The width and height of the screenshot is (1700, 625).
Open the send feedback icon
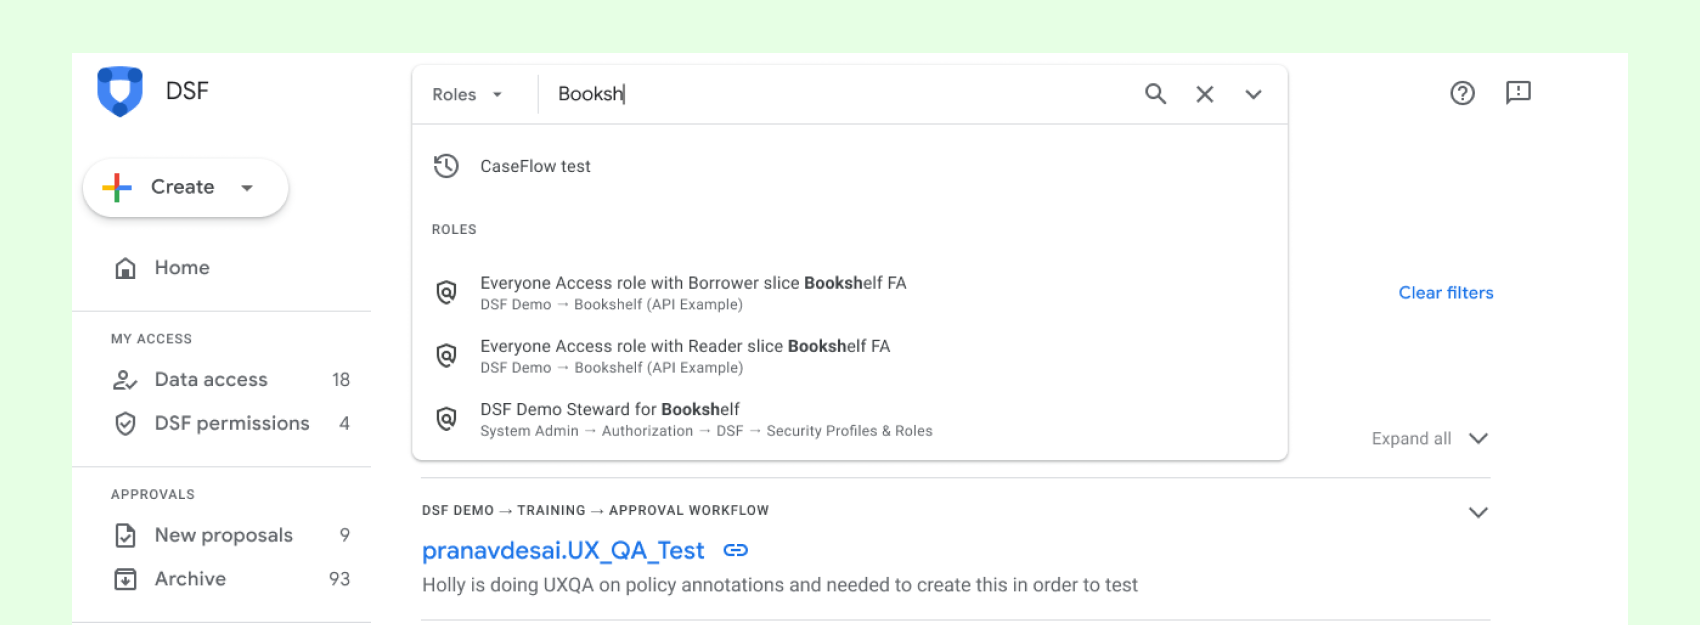click(x=1518, y=93)
